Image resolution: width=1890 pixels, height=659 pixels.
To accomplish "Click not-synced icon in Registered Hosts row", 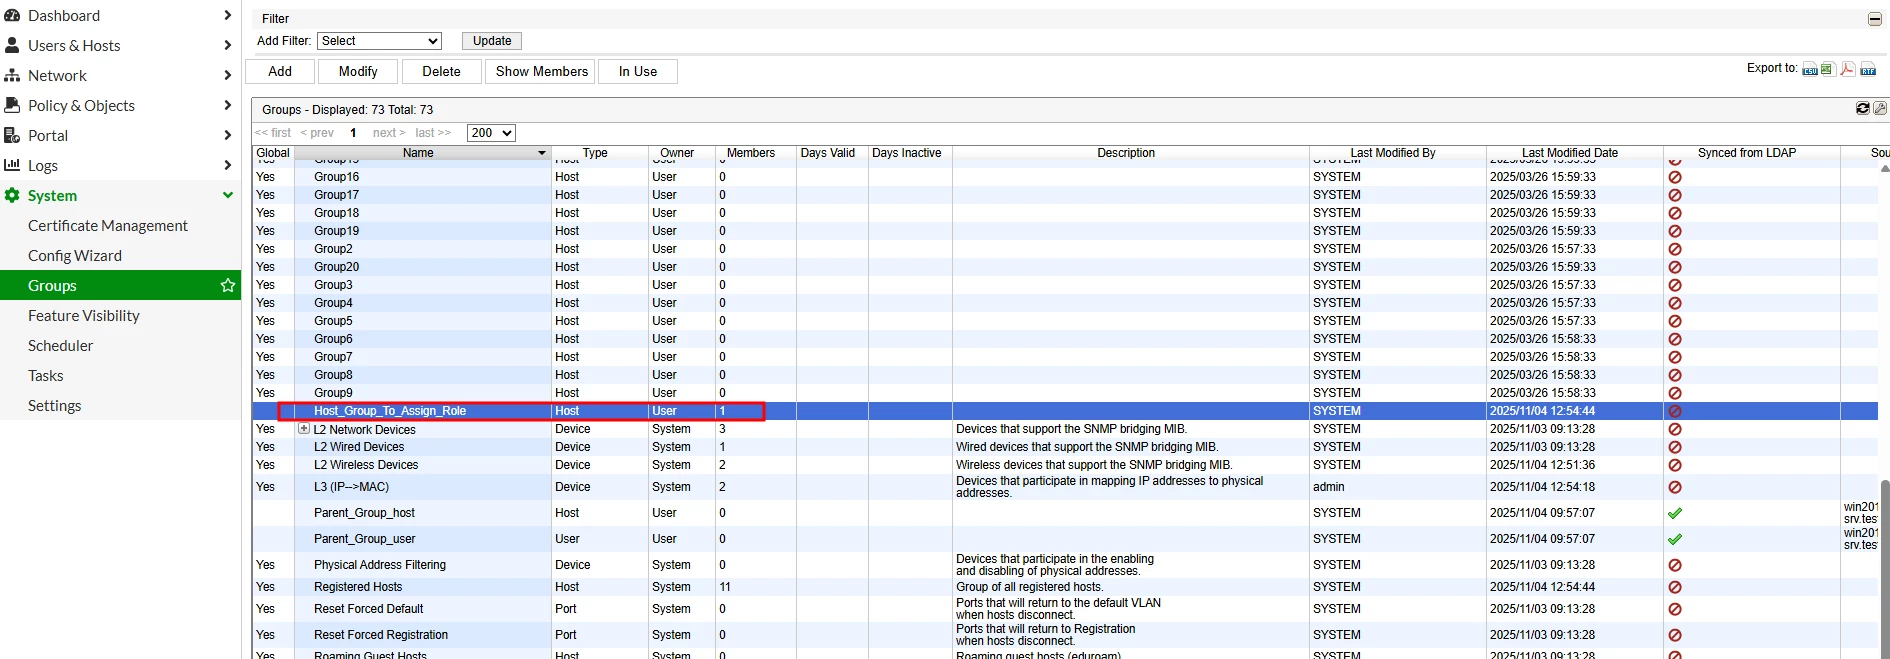I will (x=1675, y=587).
